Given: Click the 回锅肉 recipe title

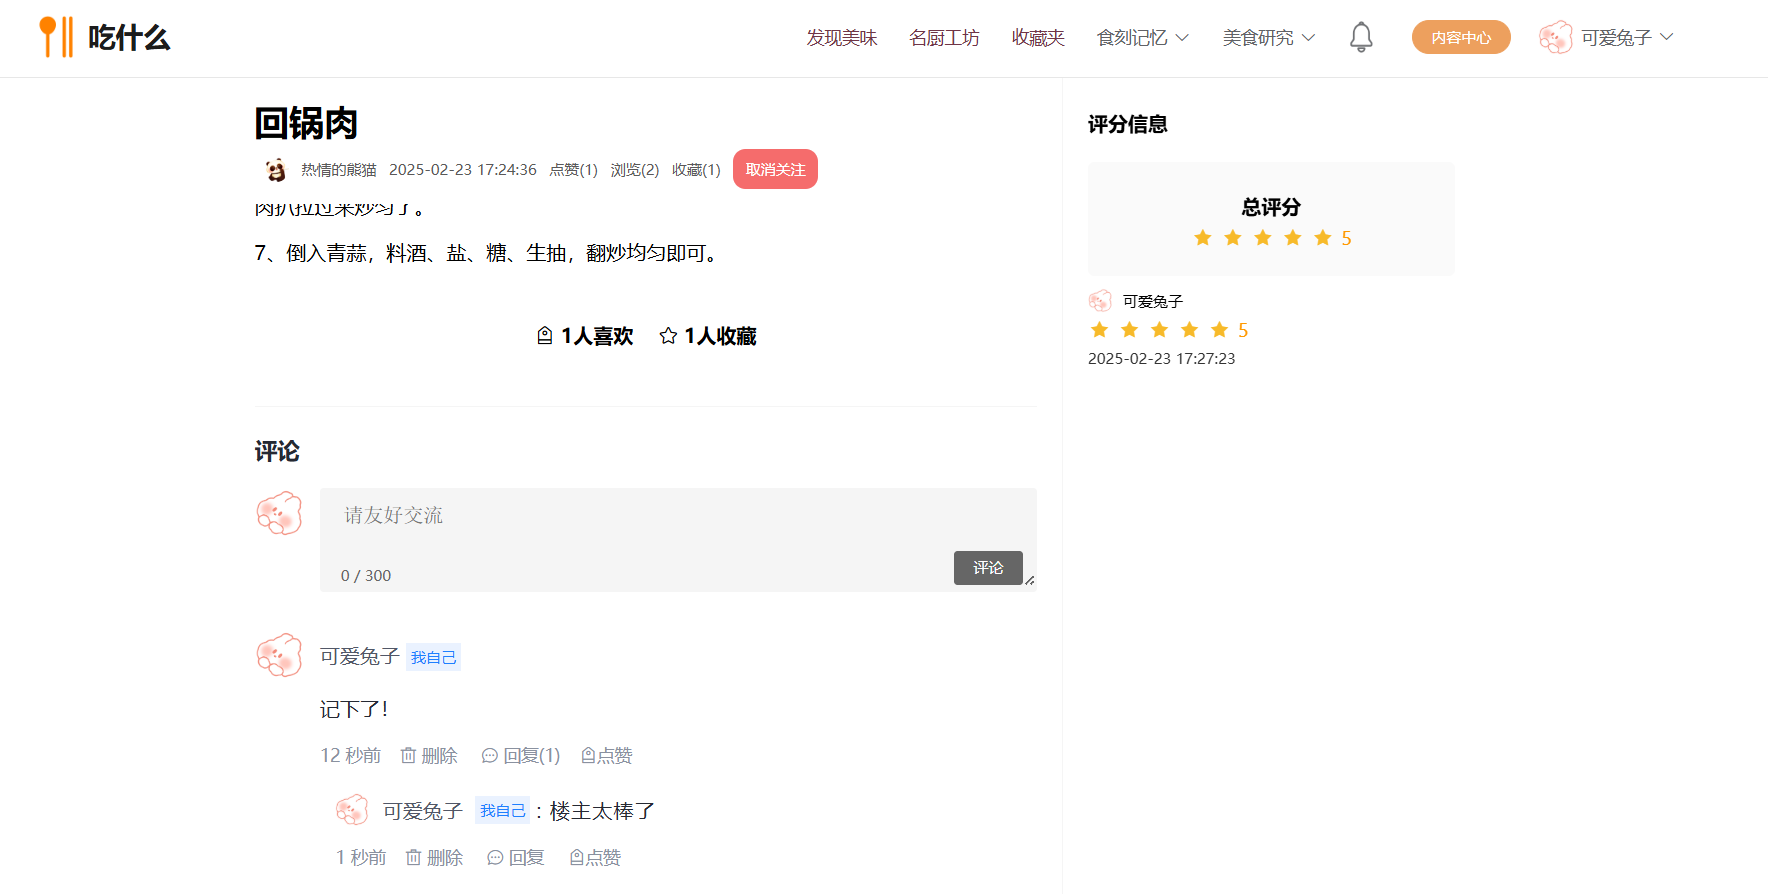Looking at the screenshot, I should point(307,123).
